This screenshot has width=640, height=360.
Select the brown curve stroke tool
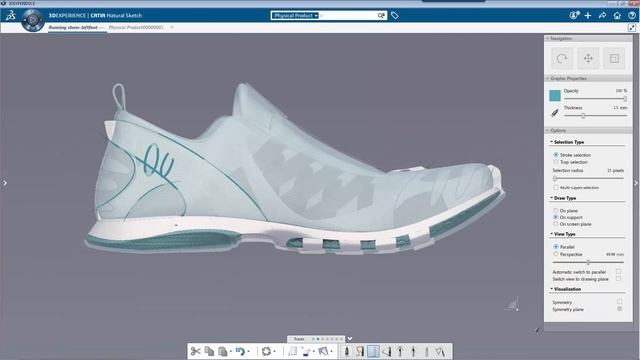[x=360, y=351]
